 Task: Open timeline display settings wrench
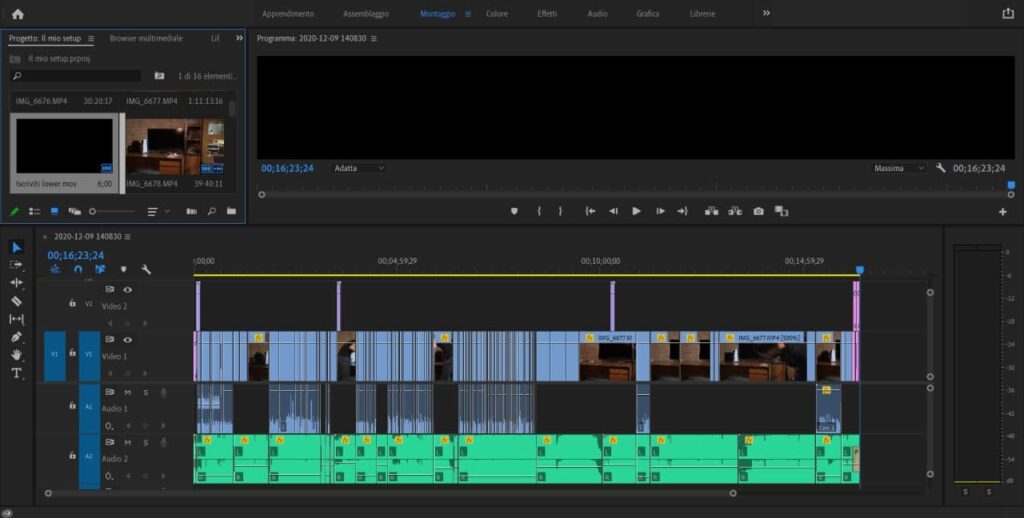146,269
